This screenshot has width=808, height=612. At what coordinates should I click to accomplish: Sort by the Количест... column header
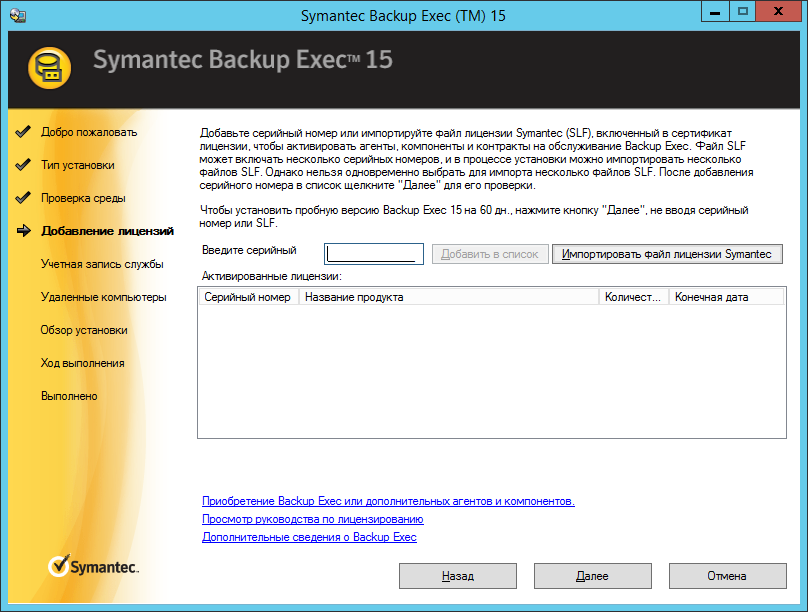tap(633, 297)
